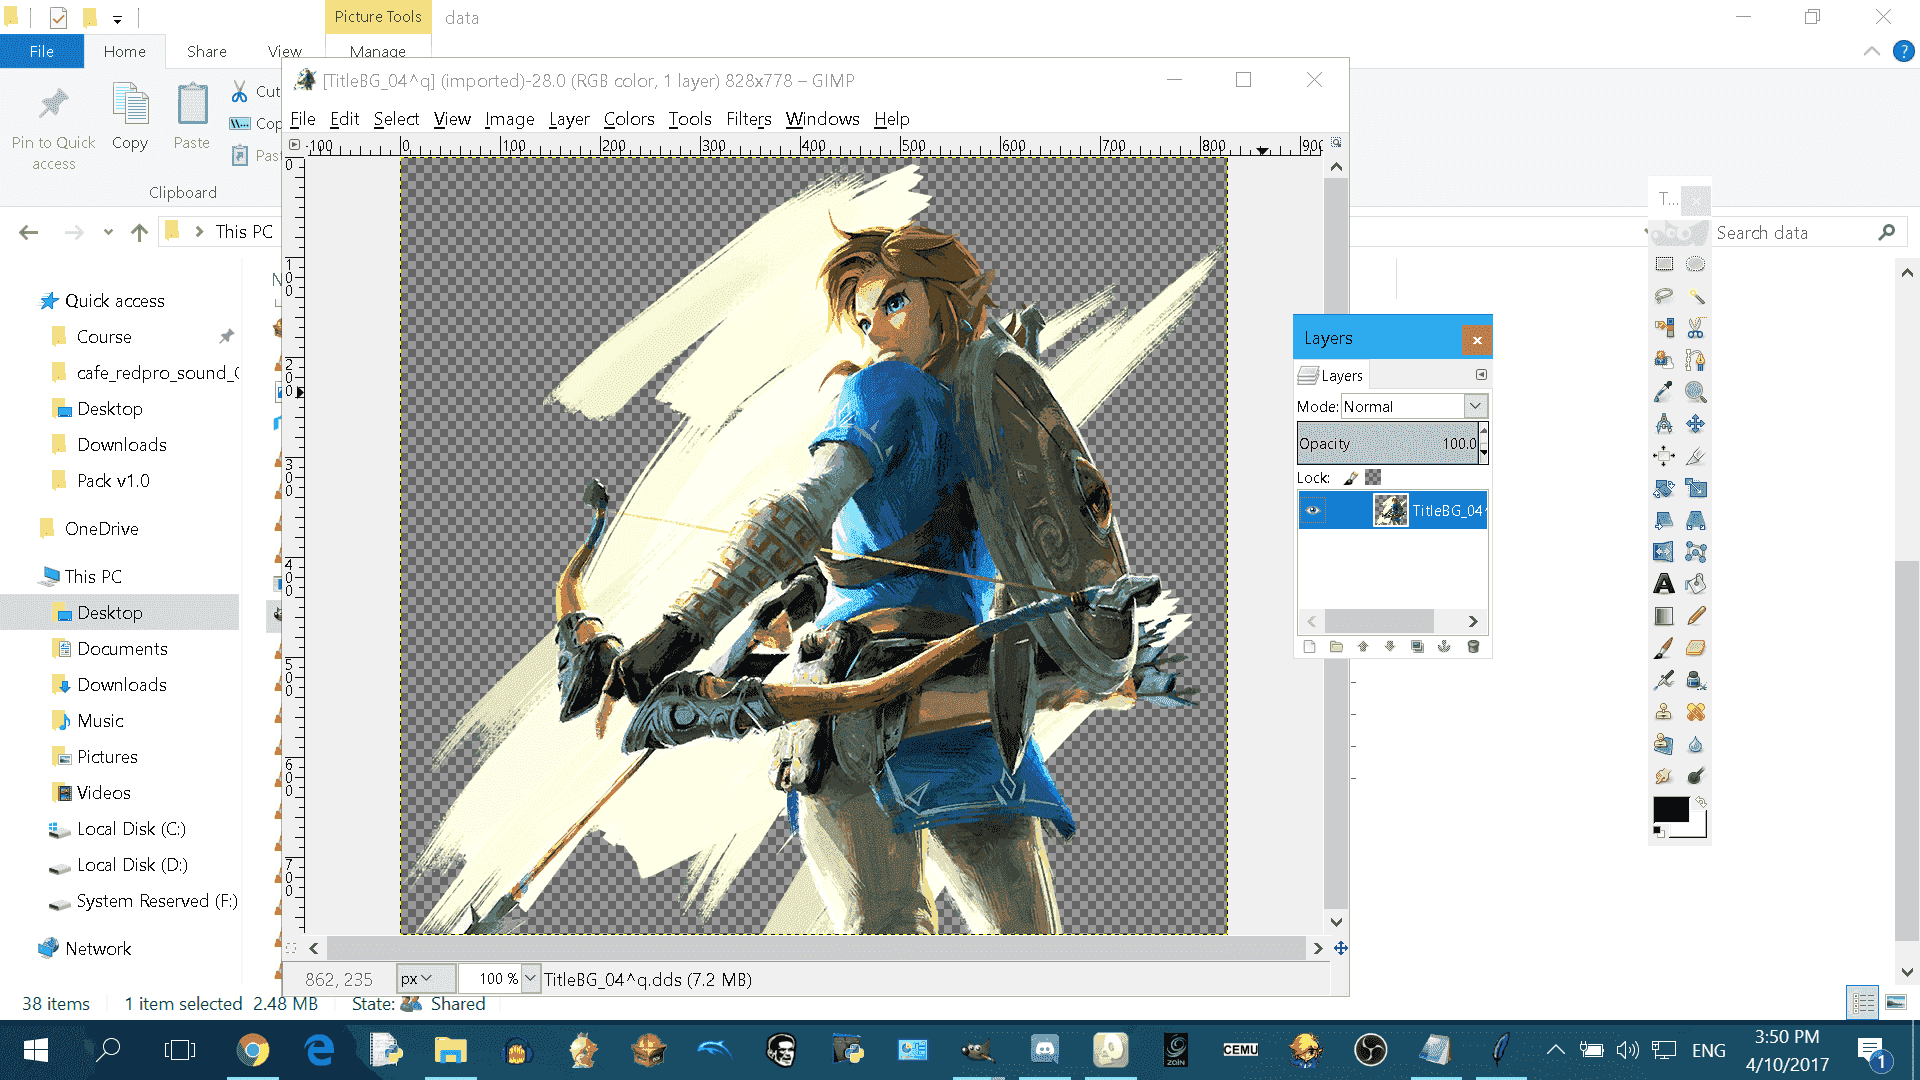
Task: Open the Colors menu
Action: pos(629,119)
